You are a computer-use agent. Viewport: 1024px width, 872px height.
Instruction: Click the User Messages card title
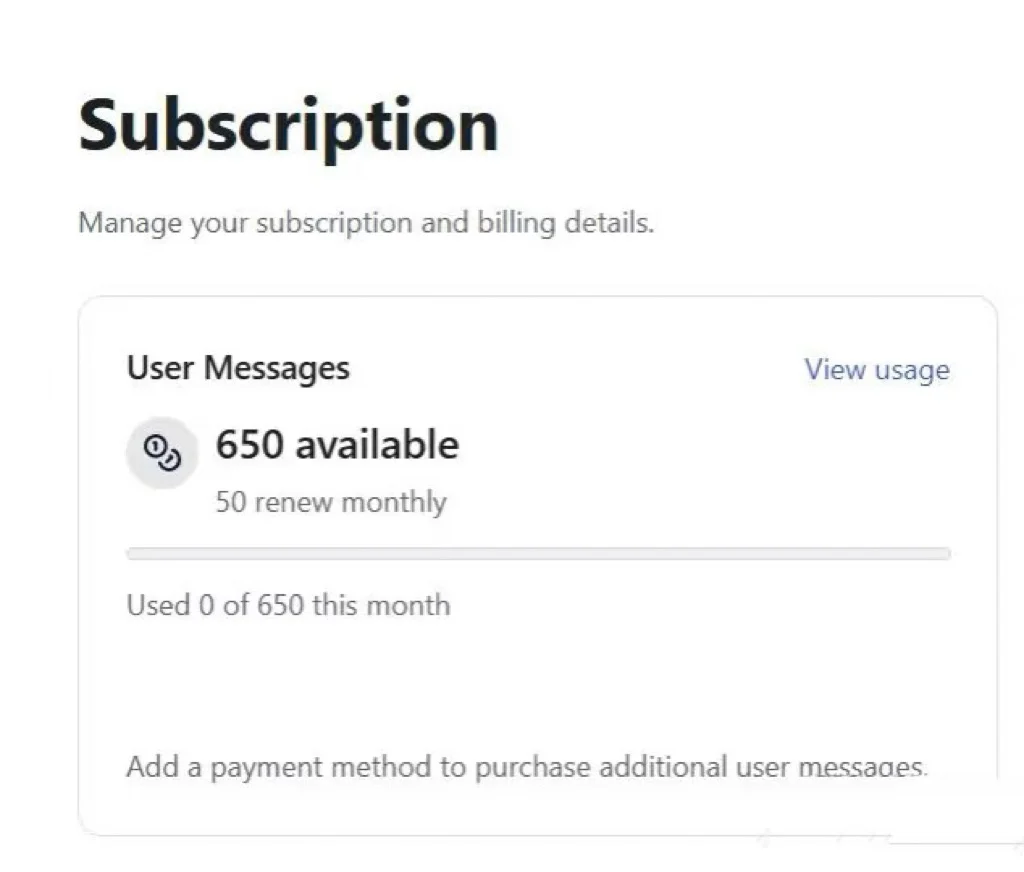coord(238,368)
